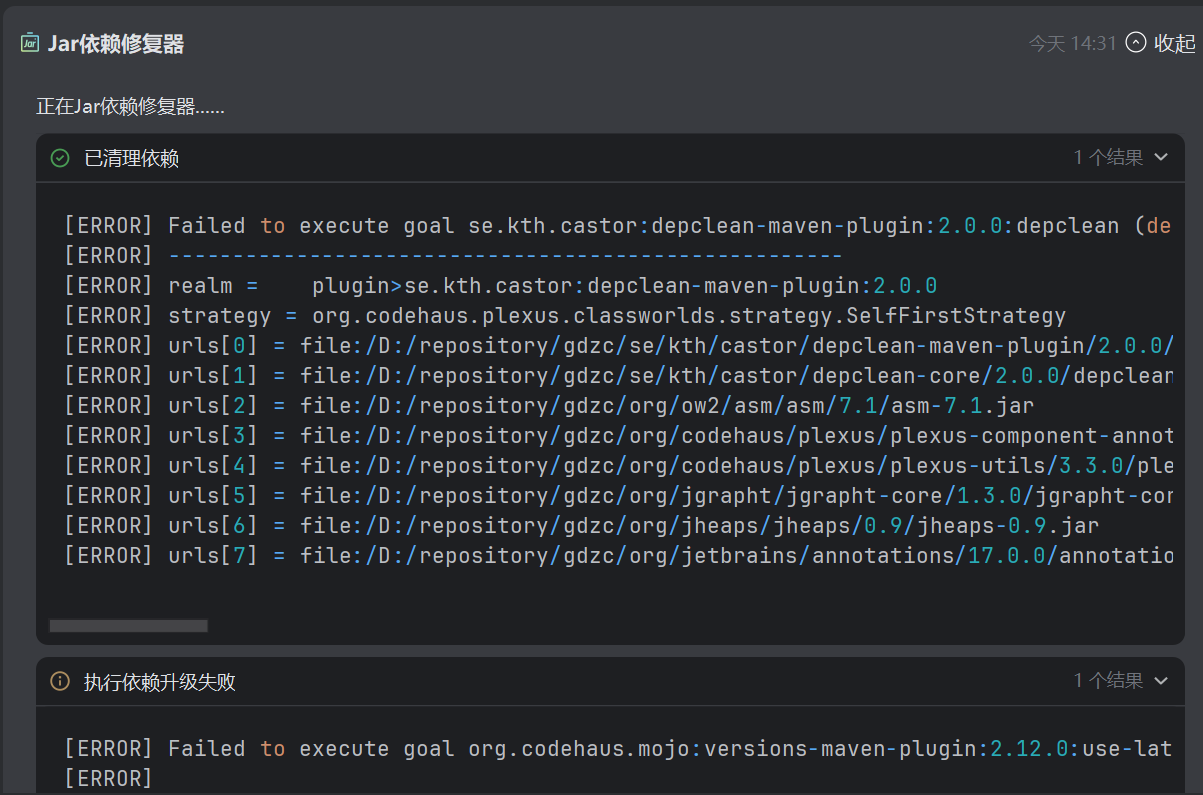Click the Jar依赖修复器 jar icon
Viewport: 1203px width, 795px height.
click(x=30, y=43)
